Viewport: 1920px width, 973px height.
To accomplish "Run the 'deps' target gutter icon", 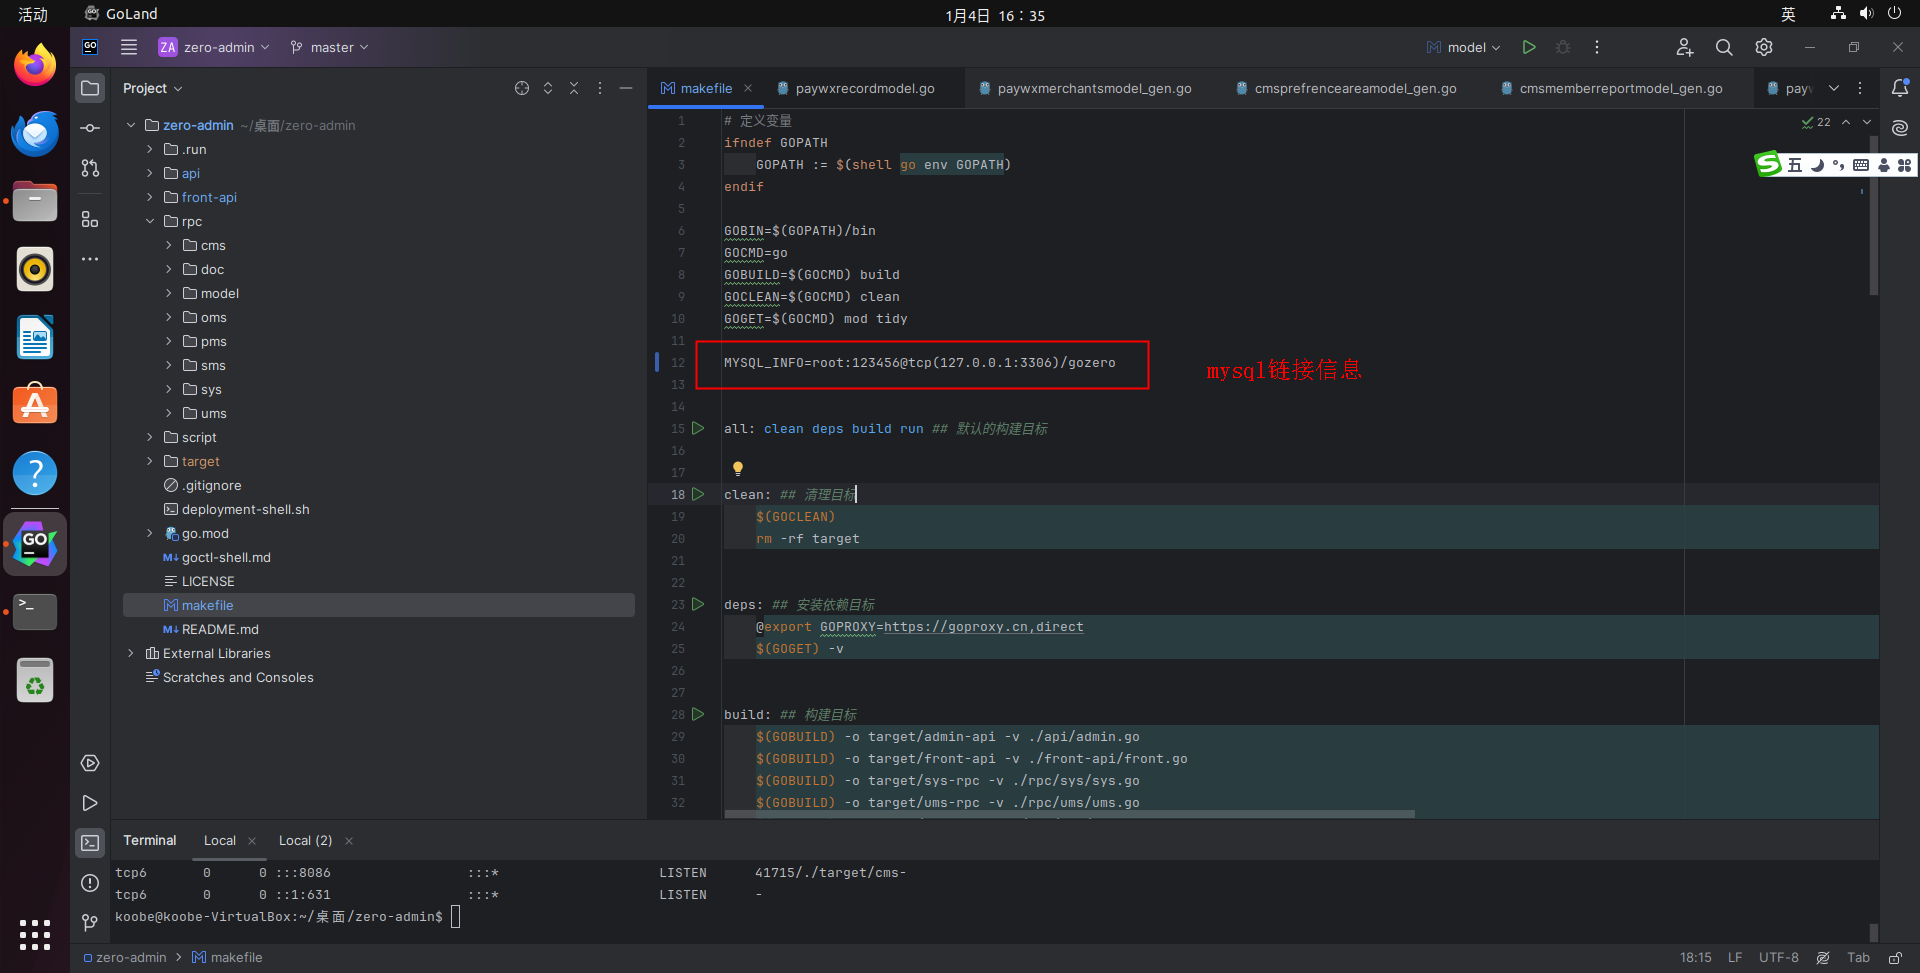I will click(698, 604).
